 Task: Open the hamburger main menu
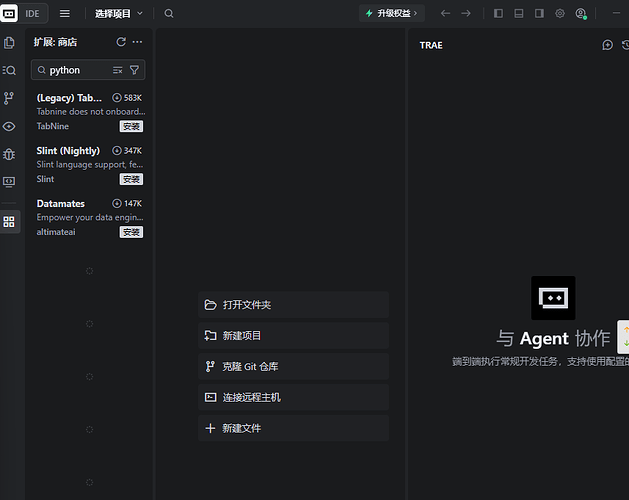click(x=65, y=14)
